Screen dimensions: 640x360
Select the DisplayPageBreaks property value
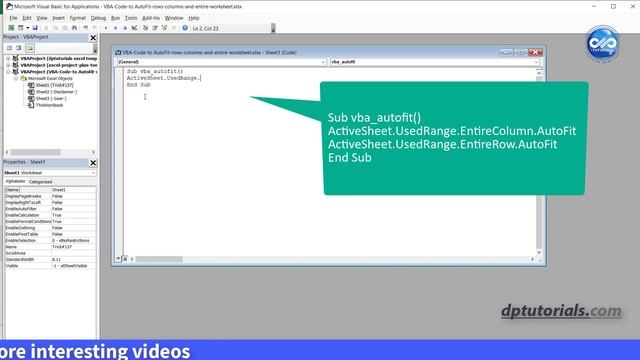(73, 196)
